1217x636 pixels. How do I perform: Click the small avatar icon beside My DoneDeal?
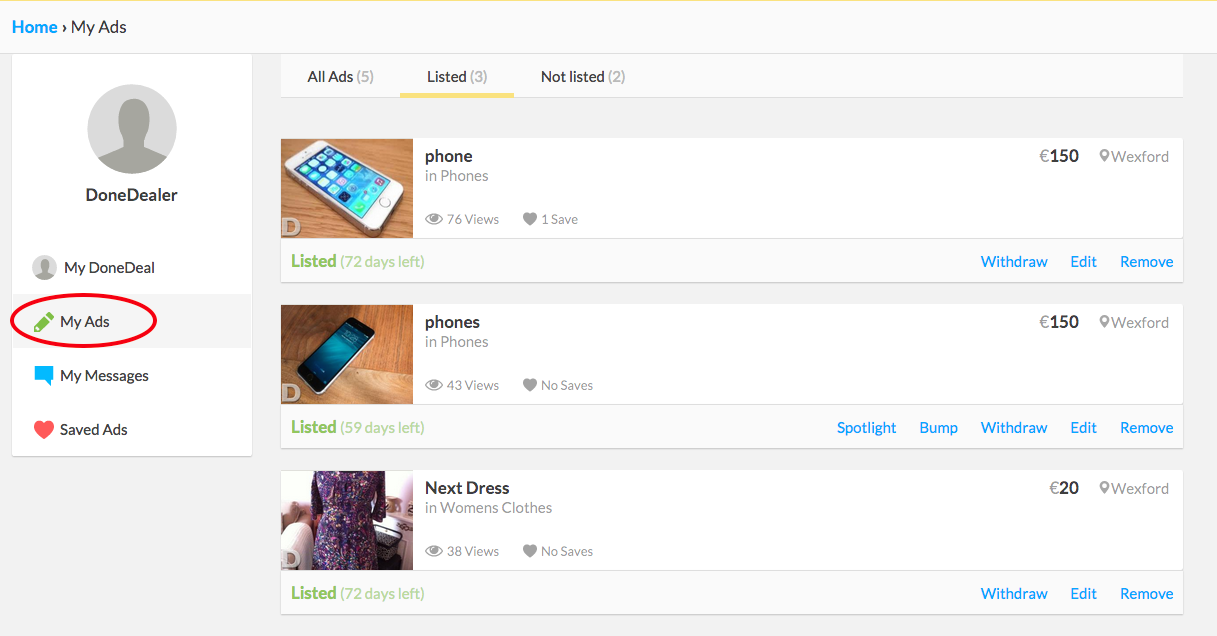(x=44, y=268)
